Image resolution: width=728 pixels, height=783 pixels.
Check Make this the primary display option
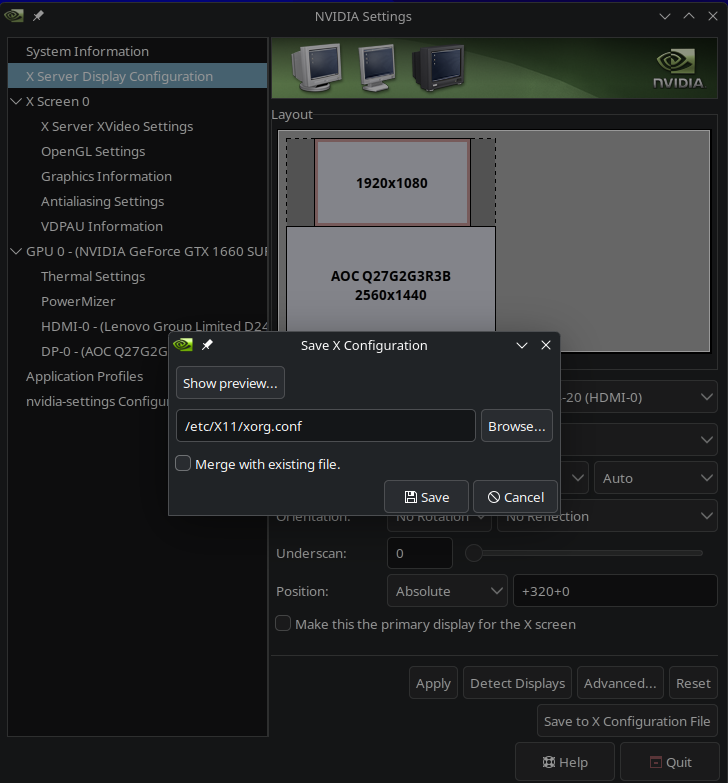point(285,624)
